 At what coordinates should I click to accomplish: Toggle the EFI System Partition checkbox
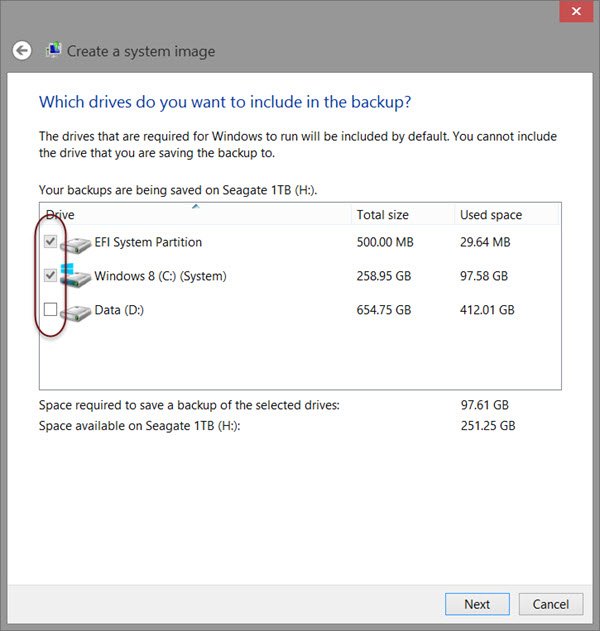(51, 241)
